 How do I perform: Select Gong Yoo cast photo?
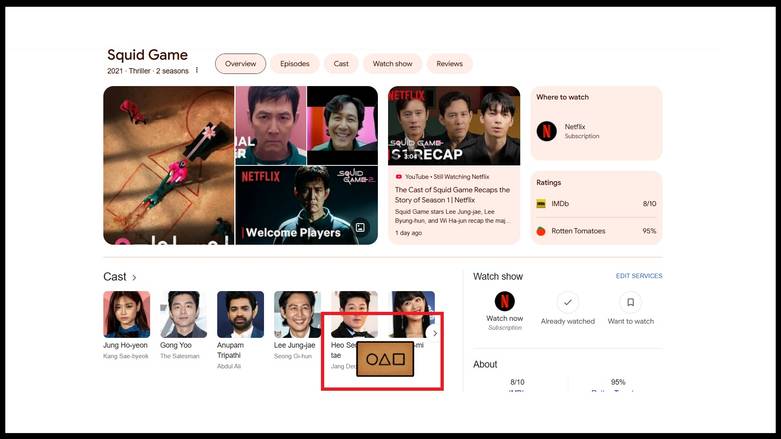pyautogui.click(x=183, y=314)
